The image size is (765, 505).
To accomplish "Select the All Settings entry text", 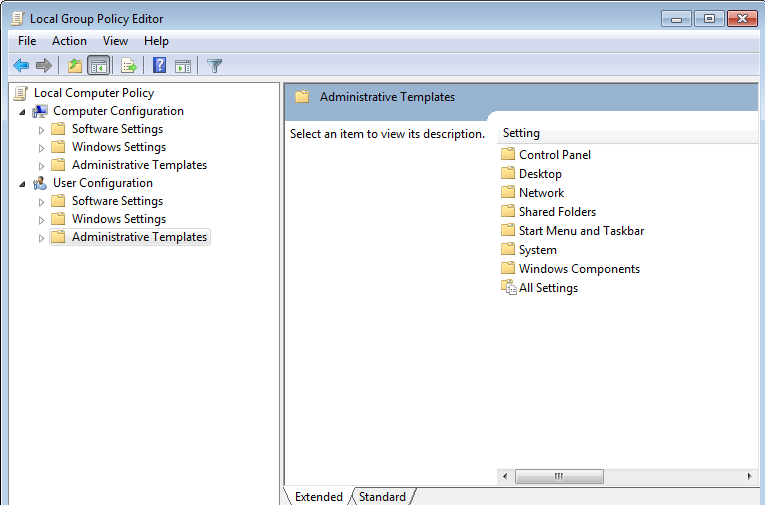I will tap(548, 288).
